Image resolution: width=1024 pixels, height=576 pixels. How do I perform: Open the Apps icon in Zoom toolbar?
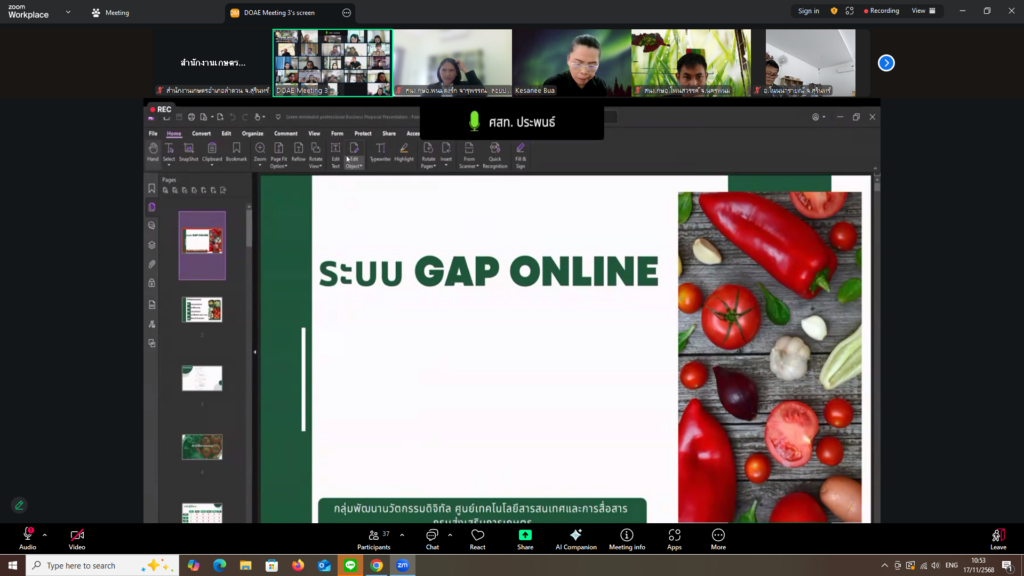tap(674, 537)
